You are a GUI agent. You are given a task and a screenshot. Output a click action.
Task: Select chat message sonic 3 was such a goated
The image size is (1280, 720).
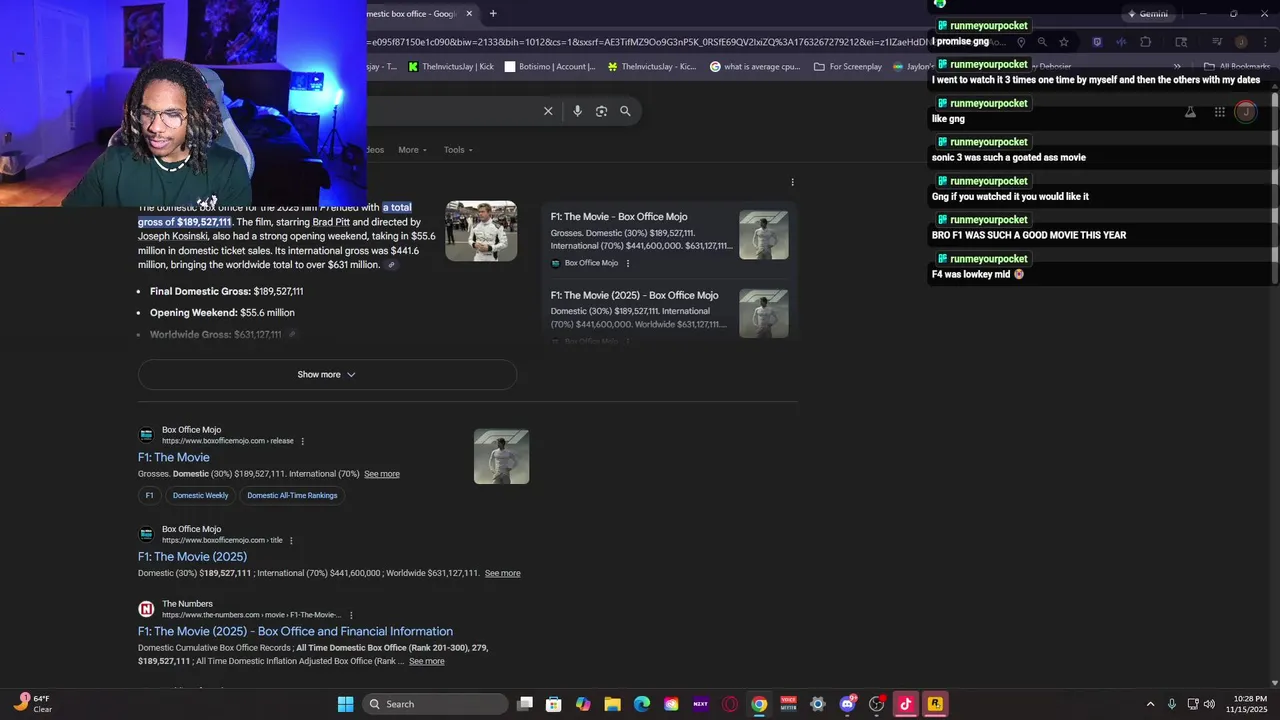point(1008,157)
